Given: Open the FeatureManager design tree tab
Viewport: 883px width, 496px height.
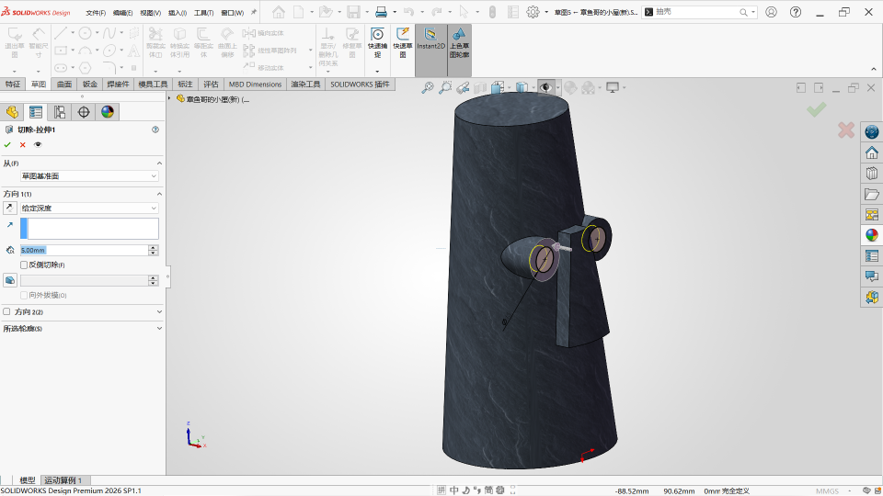Looking at the screenshot, I should [12, 112].
